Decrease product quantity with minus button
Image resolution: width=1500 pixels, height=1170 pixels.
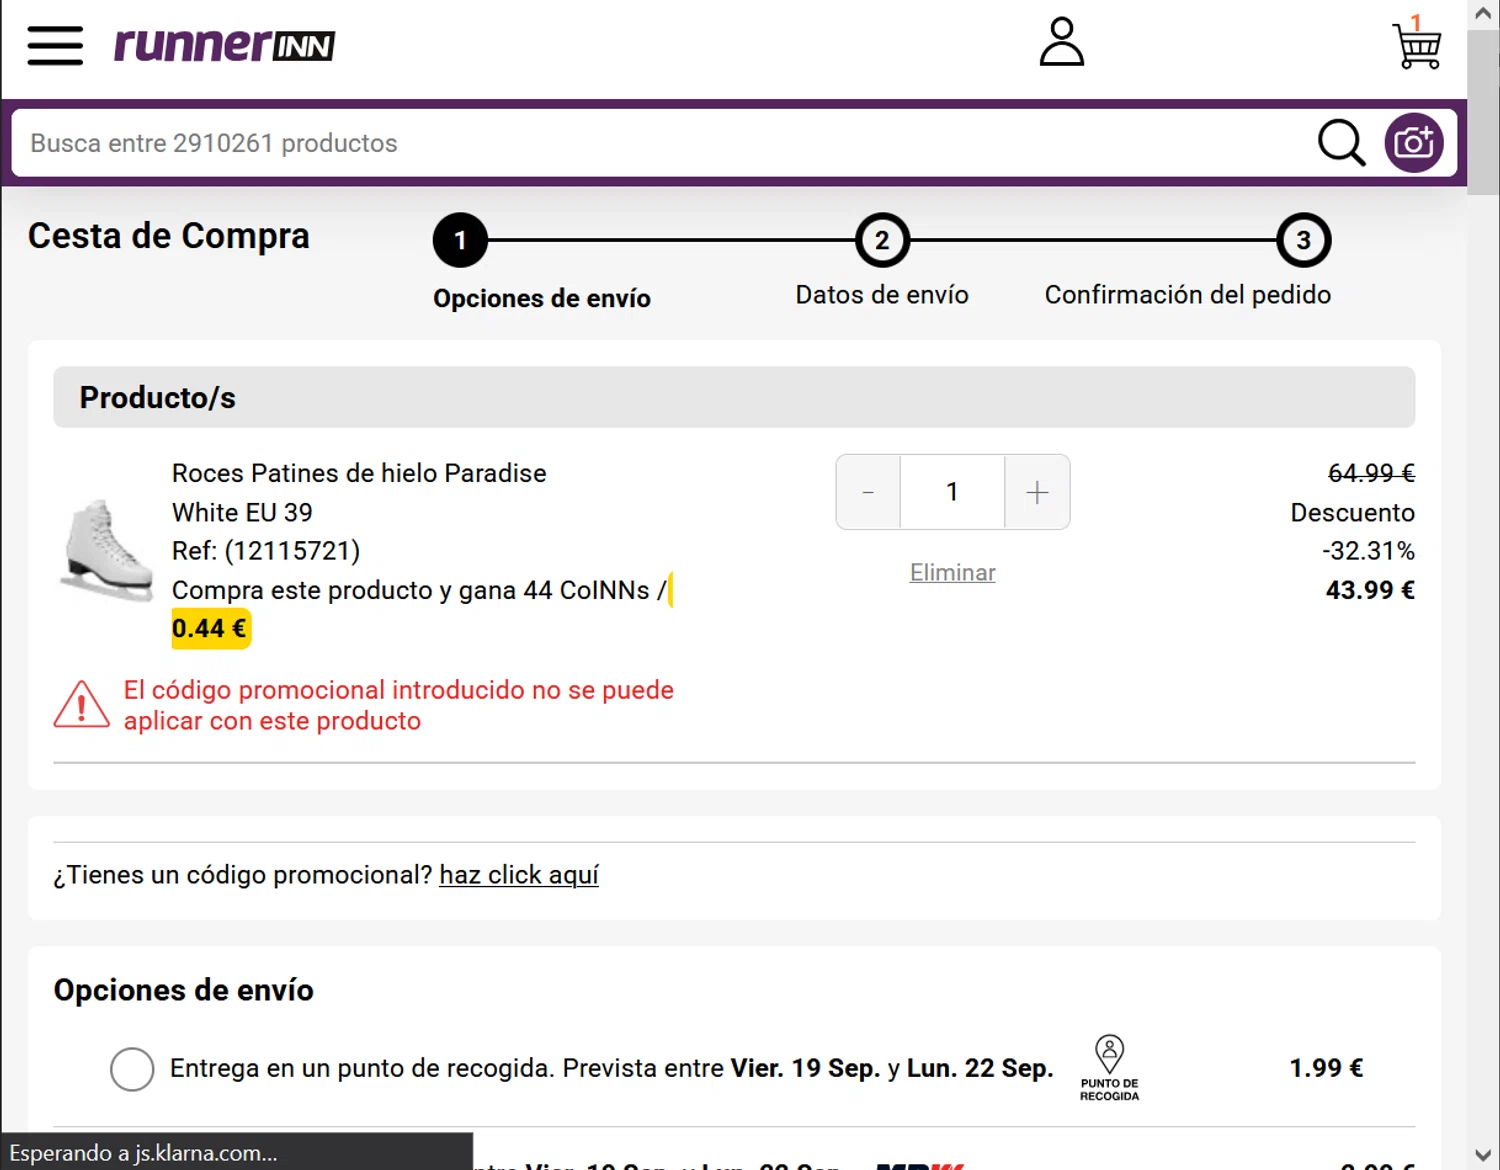[868, 492]
